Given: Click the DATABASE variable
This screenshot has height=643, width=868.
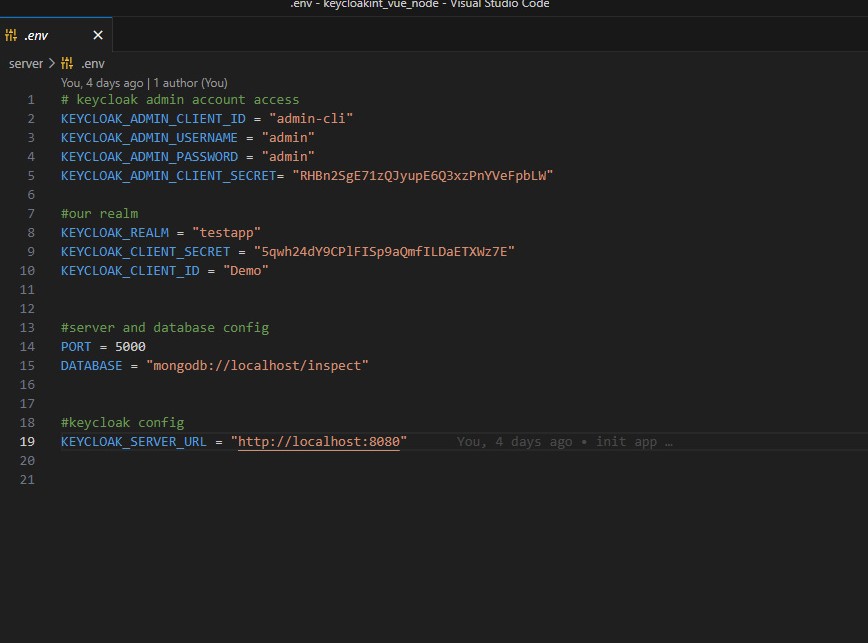Looking at the screenshot, I should pyautogui.click(x=91, y=366).
